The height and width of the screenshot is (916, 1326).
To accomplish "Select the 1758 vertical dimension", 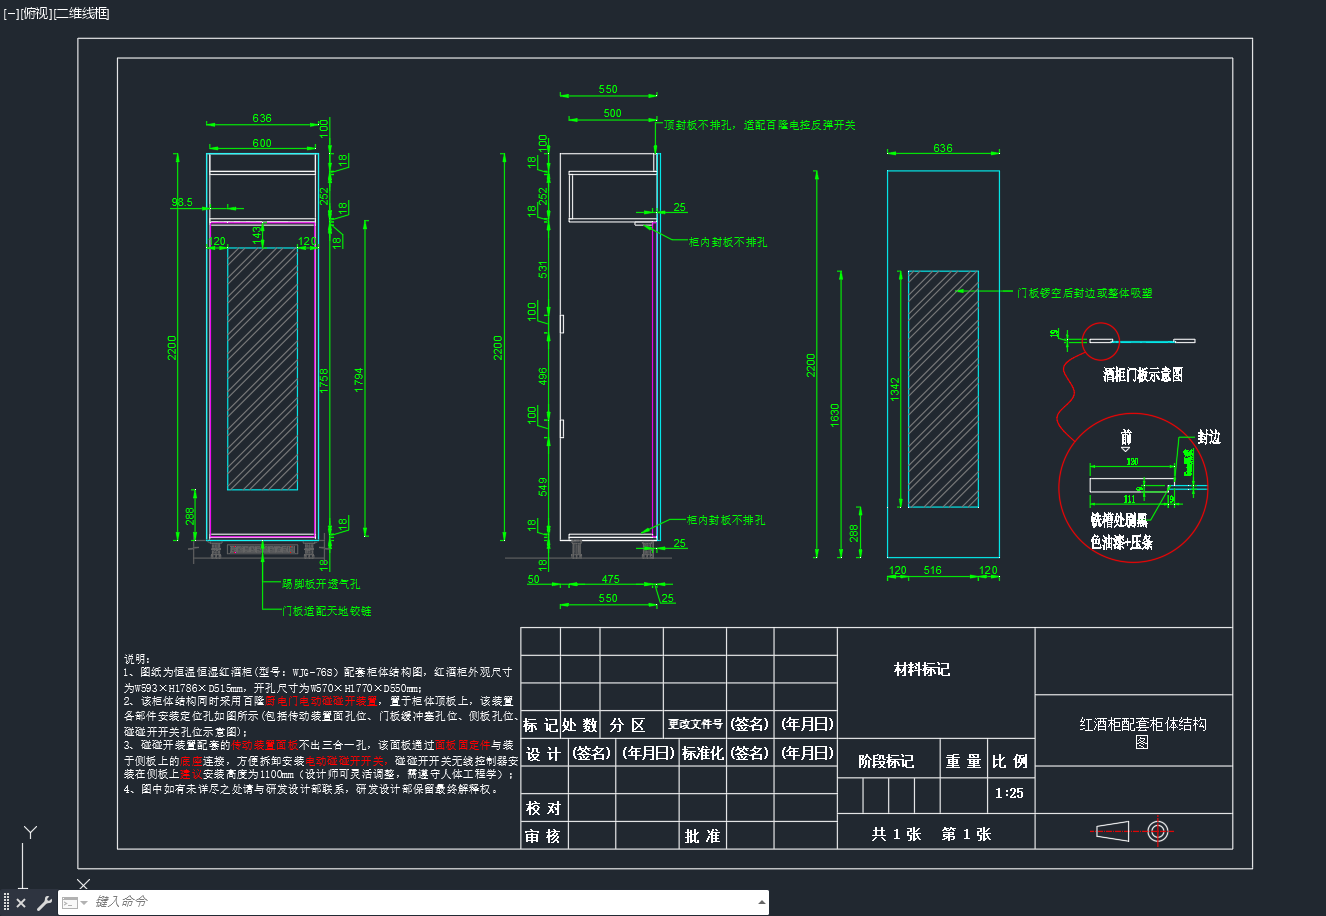I will [324, 380].
